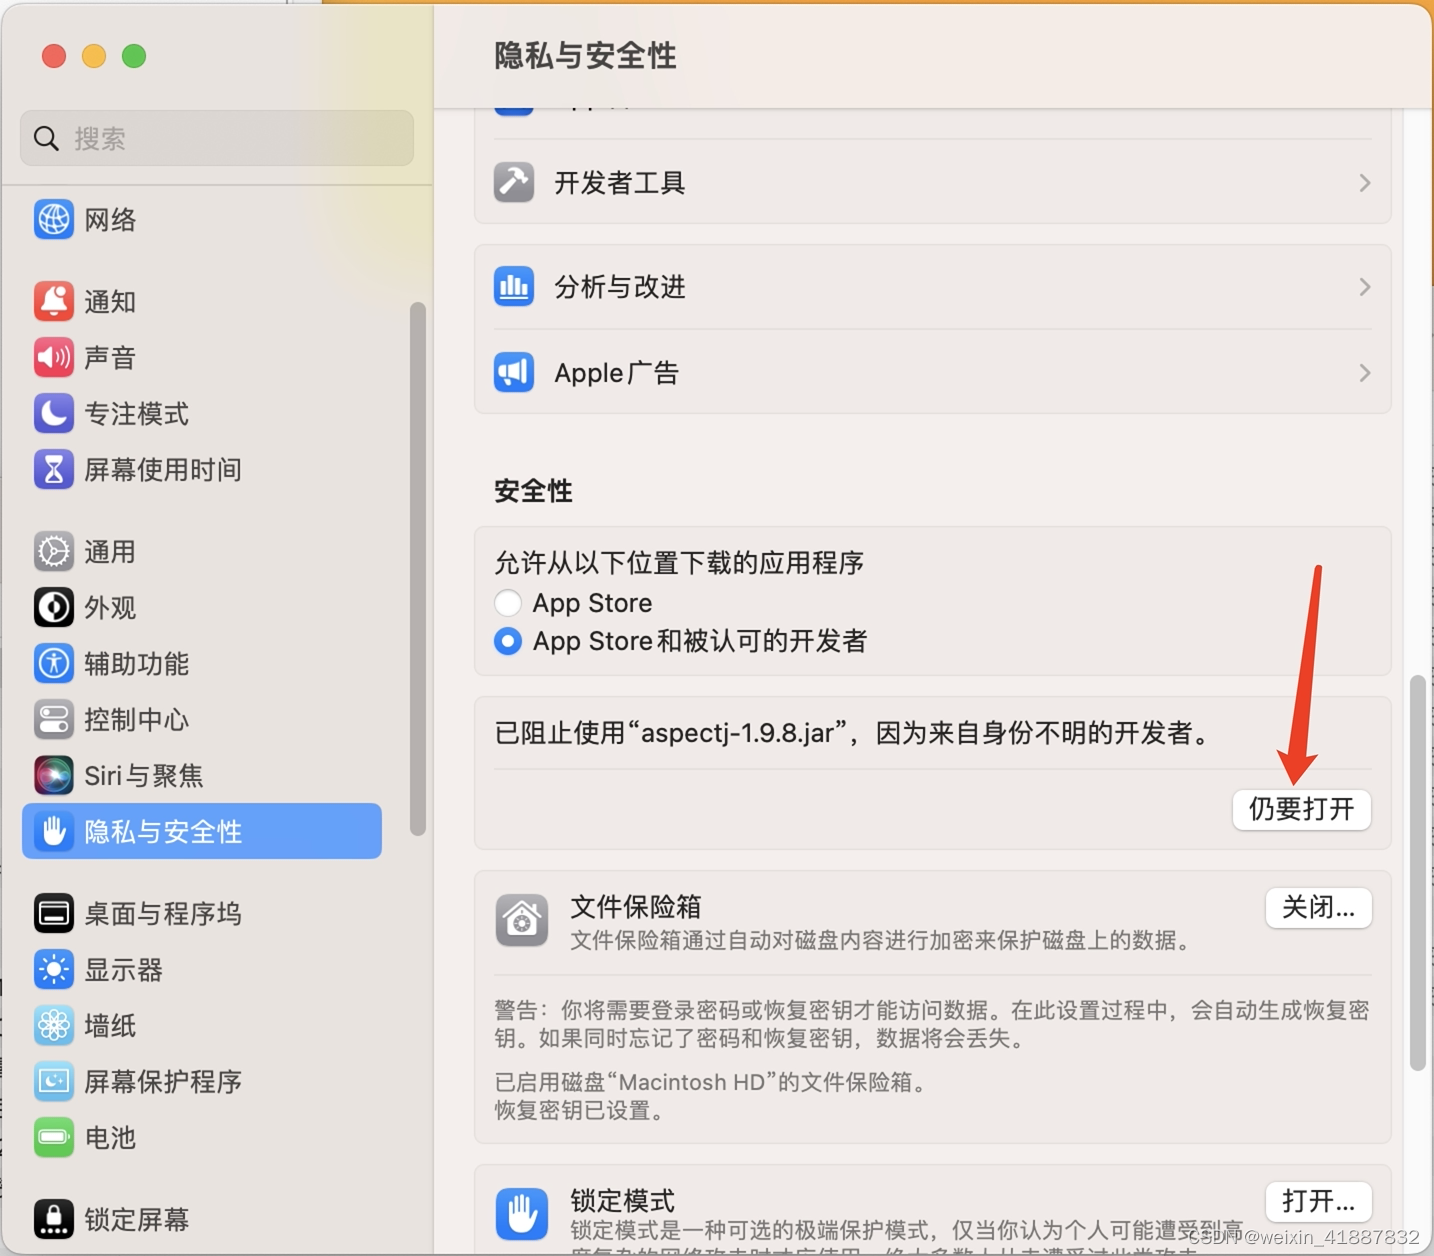Click the Analytics & Improvements chart icon
Viewport: 1434px width, 1256px height.
(514, 287)
